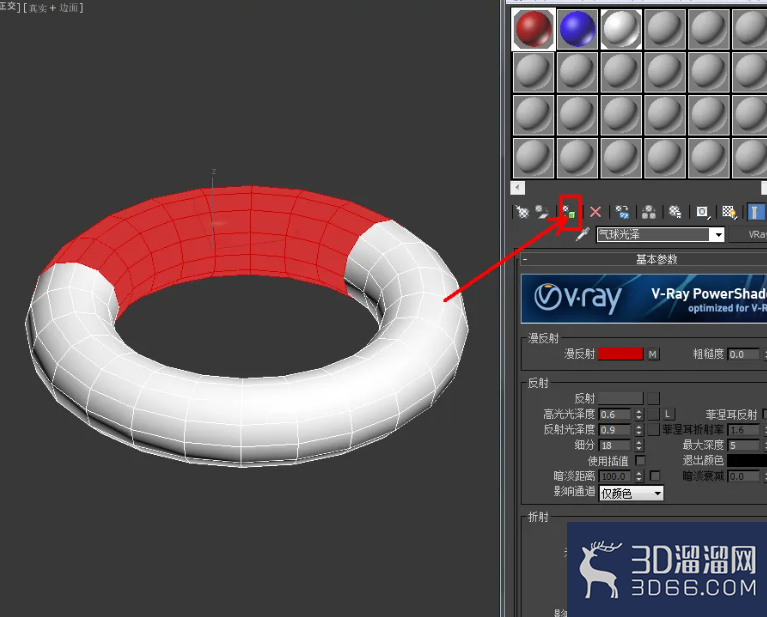Click the 反射光泽度 spinner arrows
The image size is (767, 617).
coord(639,430)
